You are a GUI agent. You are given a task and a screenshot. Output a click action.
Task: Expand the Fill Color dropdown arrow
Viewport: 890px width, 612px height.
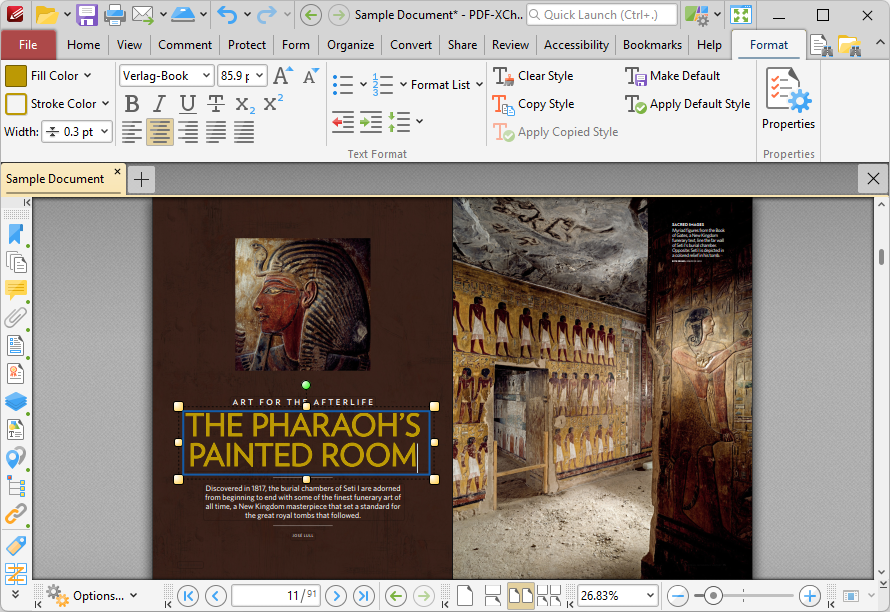click(87, 76)
